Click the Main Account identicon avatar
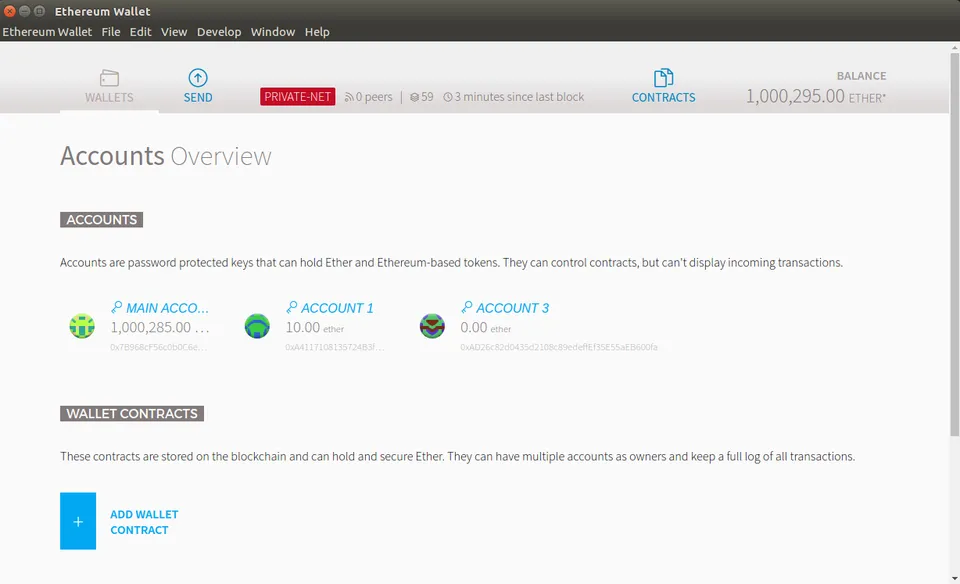Screen dimensions: 960x584 coord(82,326)
